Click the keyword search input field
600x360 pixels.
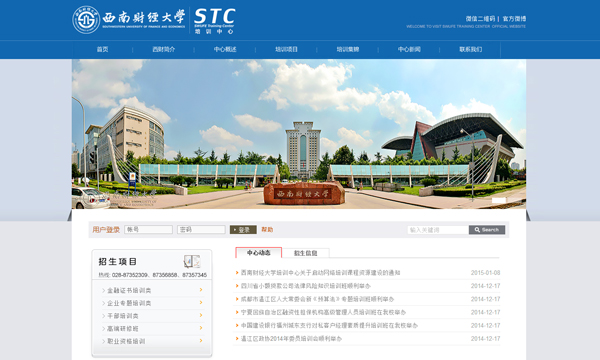[438, 230]
